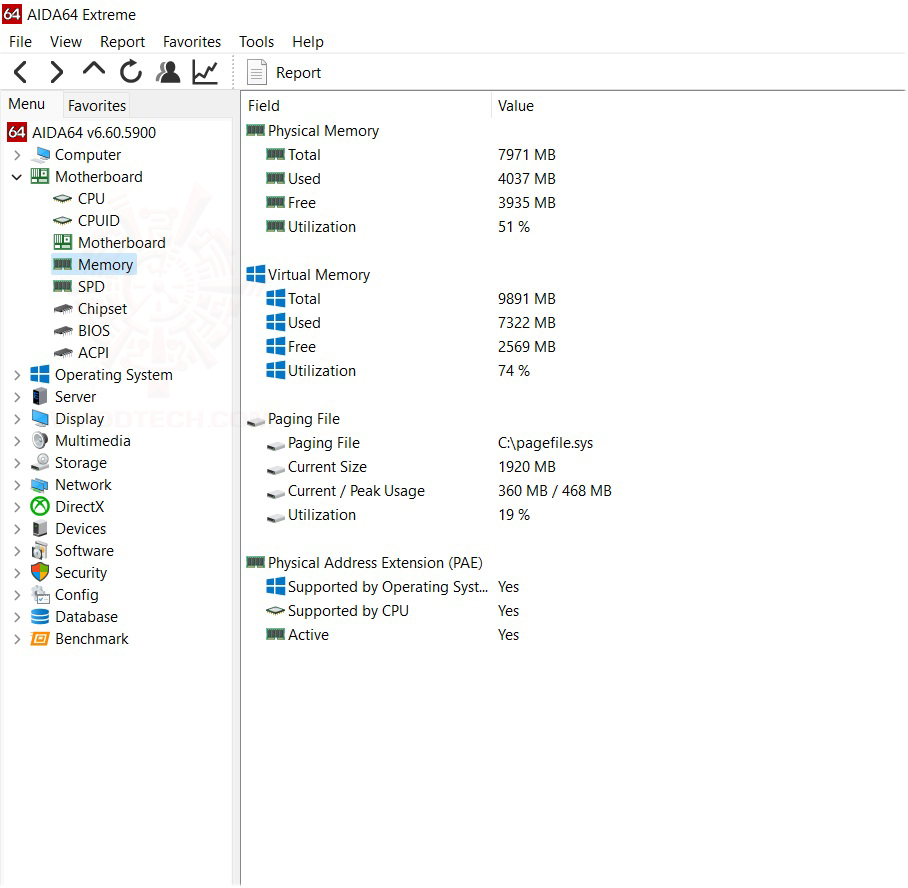Expand the Network node

coord(17,485)
